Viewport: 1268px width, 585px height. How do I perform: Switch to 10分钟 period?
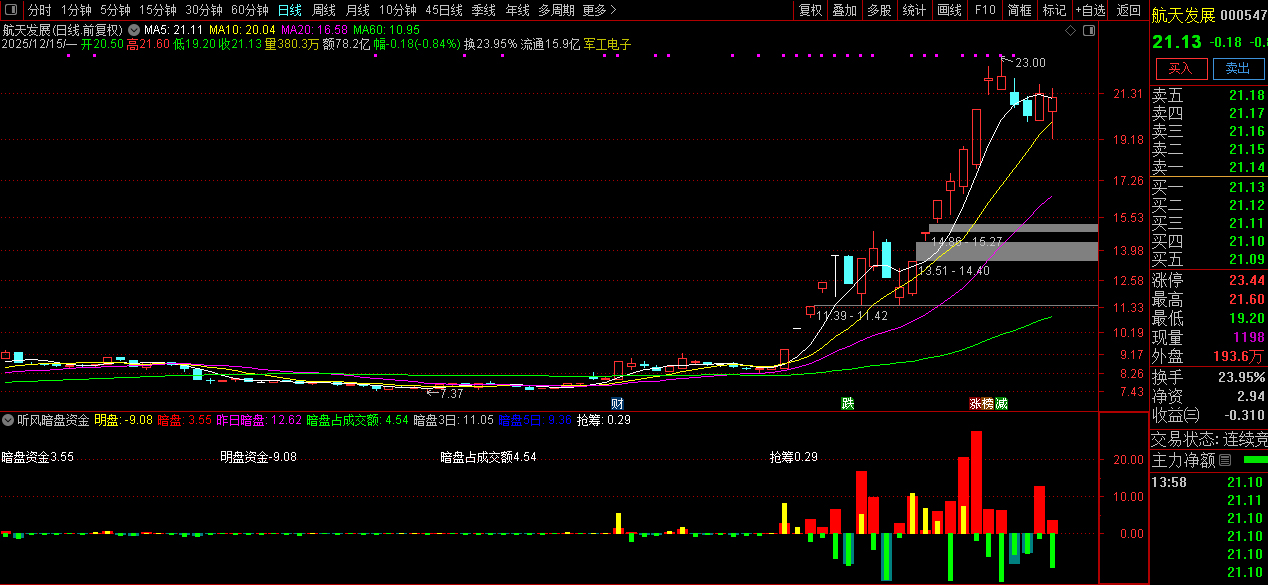[398, 10]
